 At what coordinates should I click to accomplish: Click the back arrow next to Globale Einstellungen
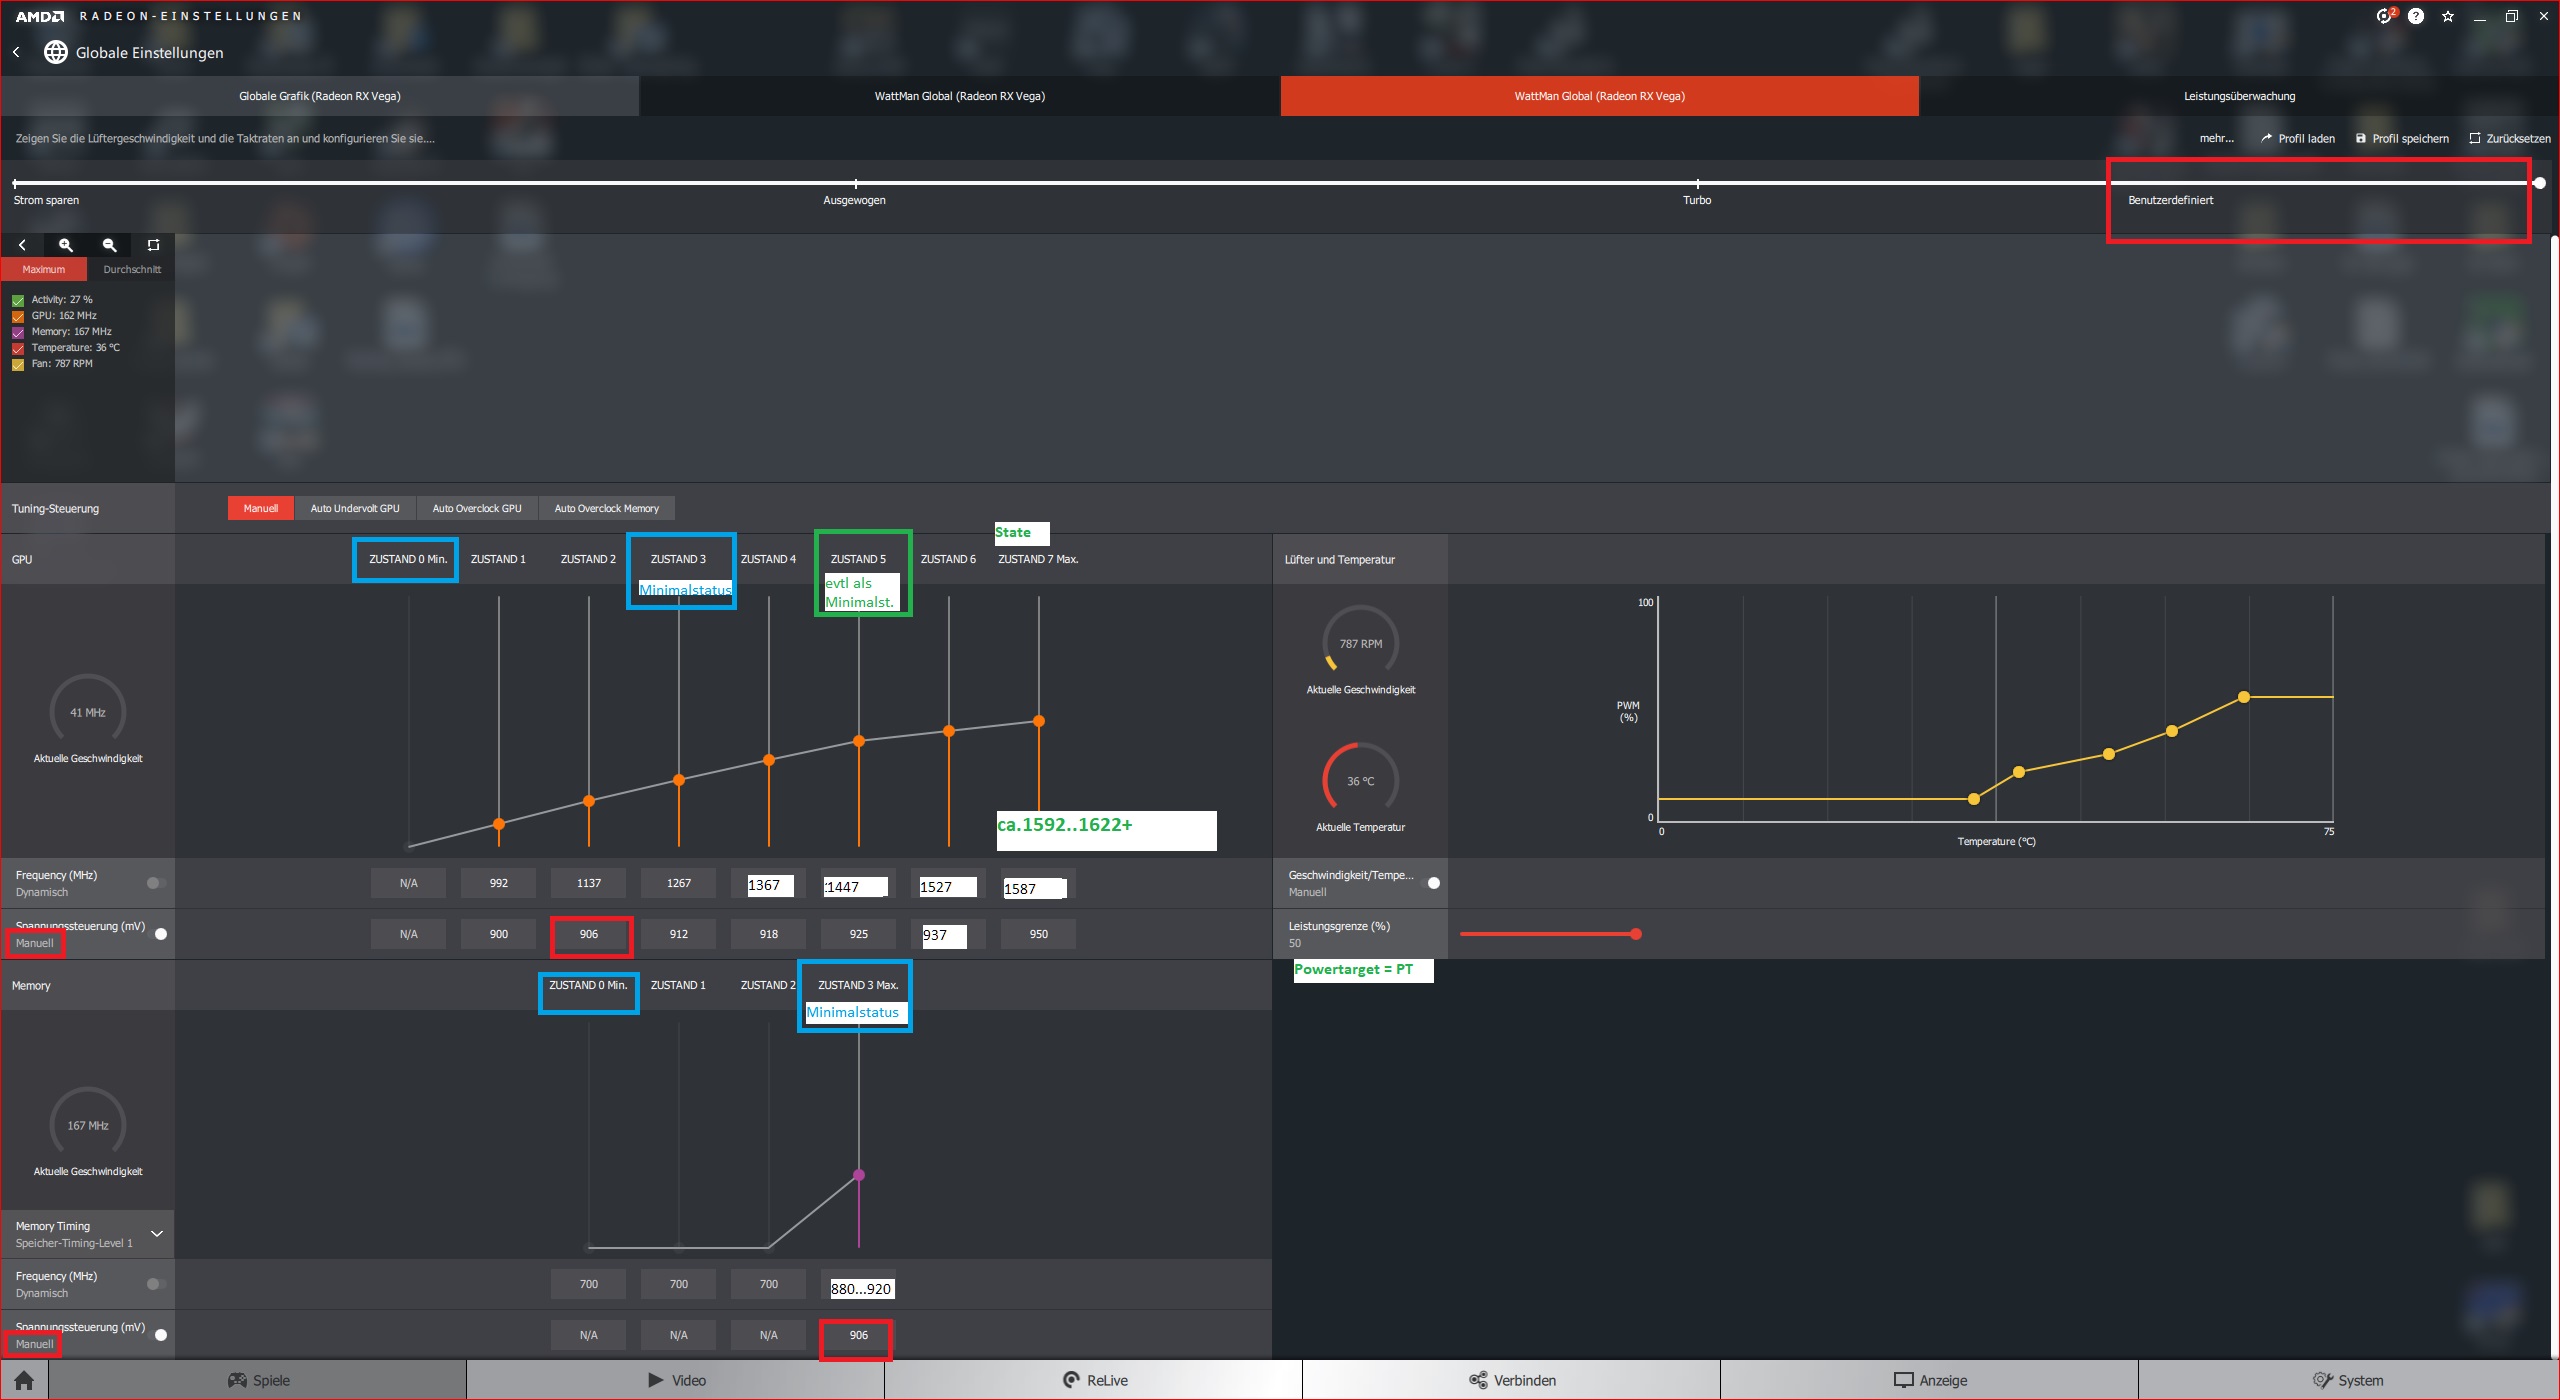coord(16,52)
